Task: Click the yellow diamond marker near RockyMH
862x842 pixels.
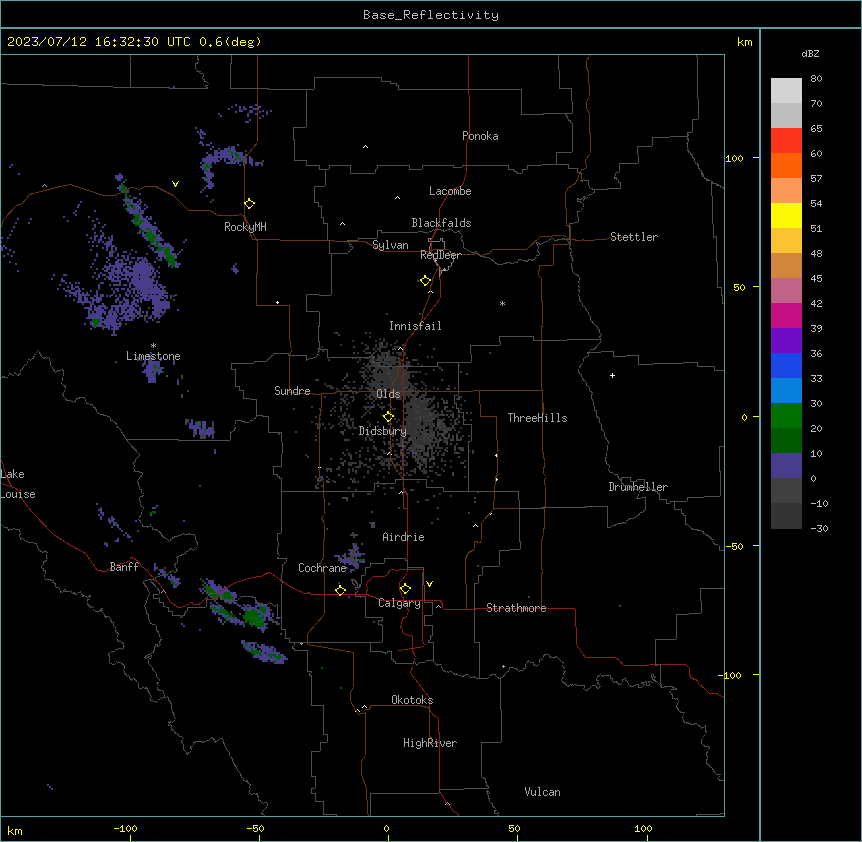Action: (x=250, y=204)
